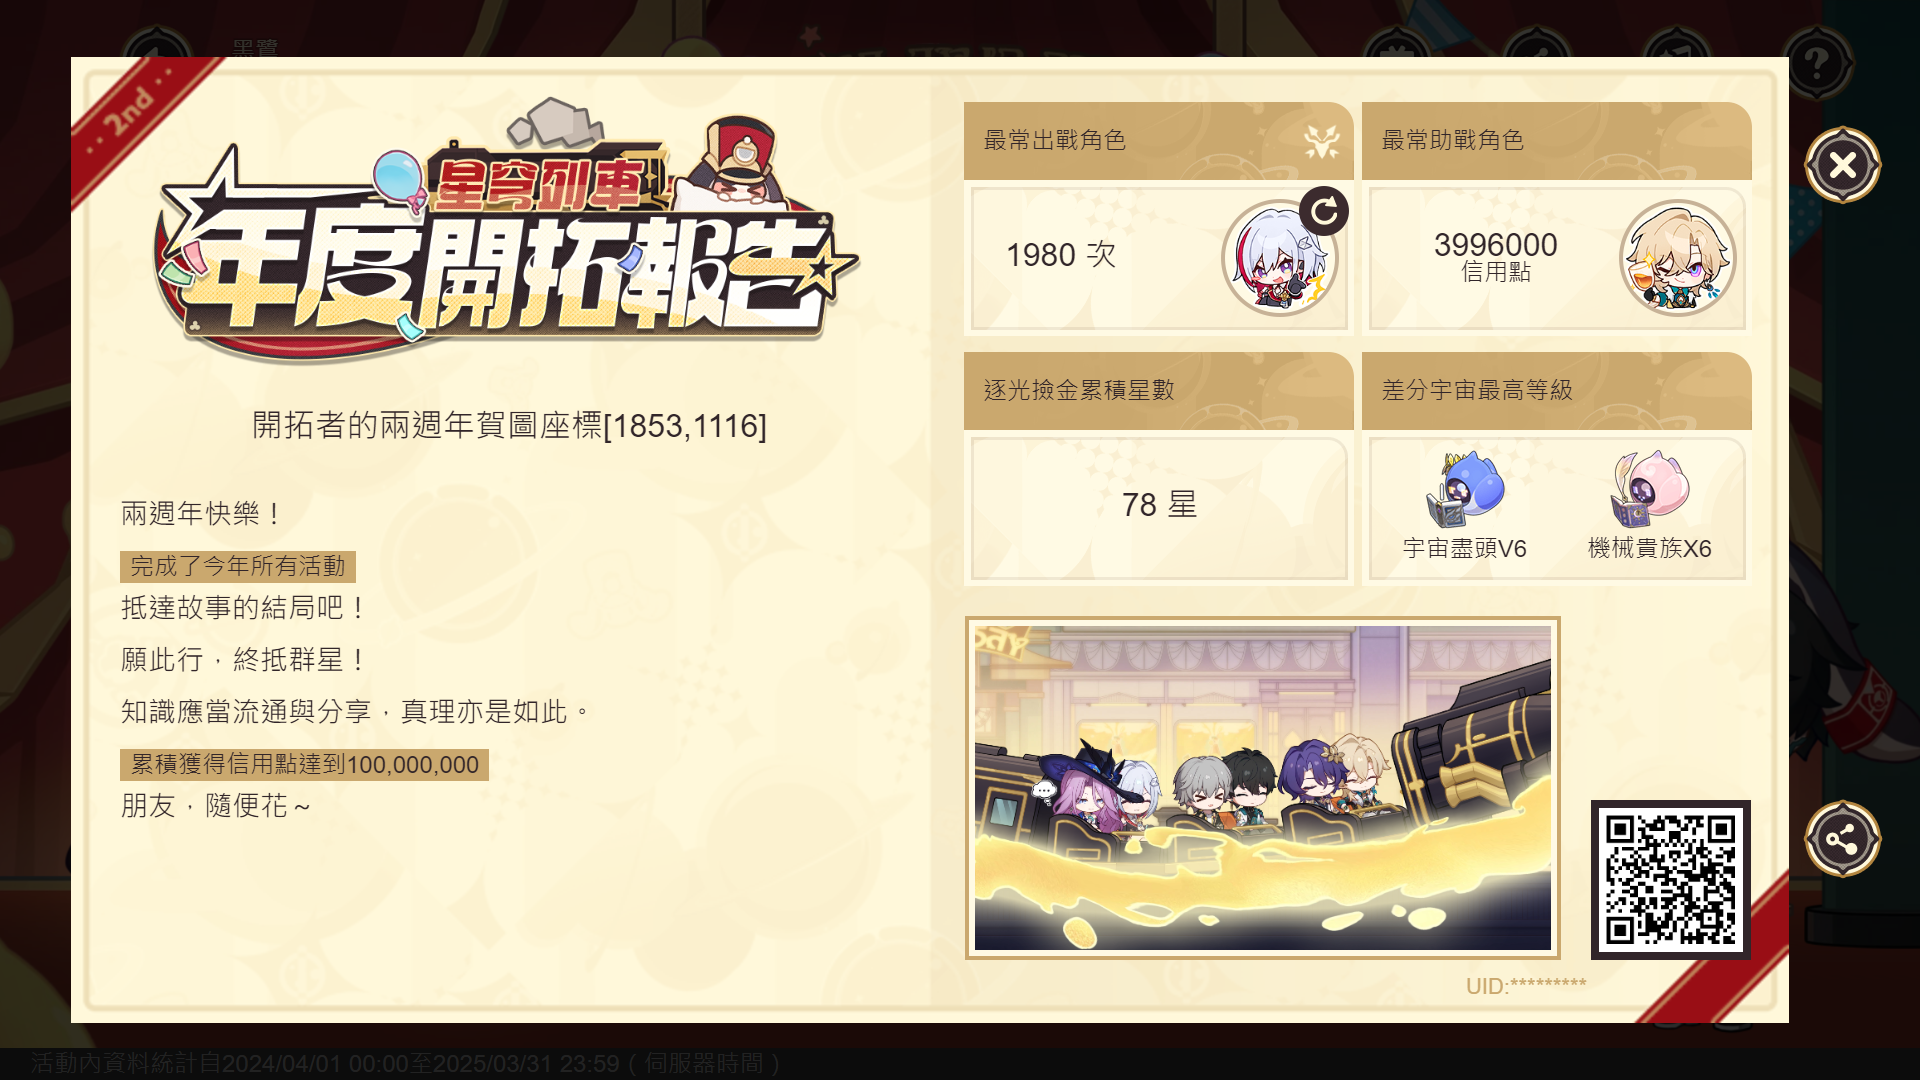Click the 1980 次 battle count
This screenshot has height=1080, width=1920.
(x=1061, y=256)
